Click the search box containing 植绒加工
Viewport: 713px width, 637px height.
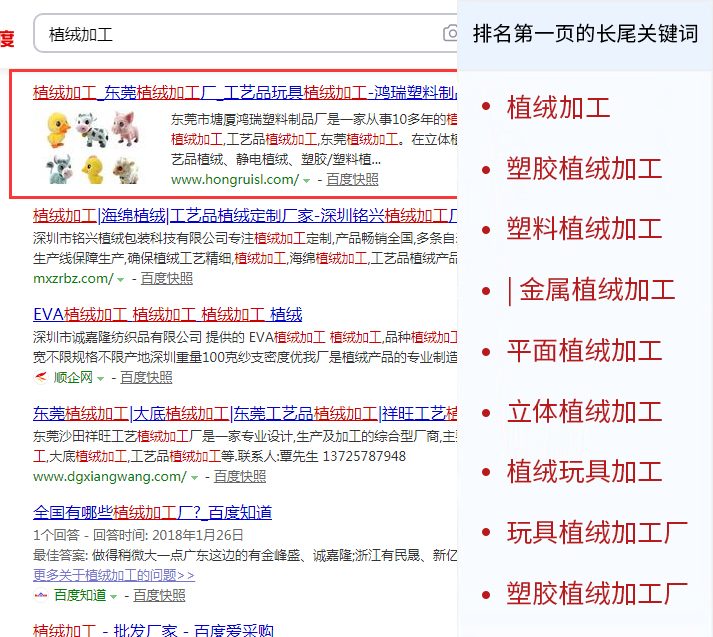click(246, 34)
